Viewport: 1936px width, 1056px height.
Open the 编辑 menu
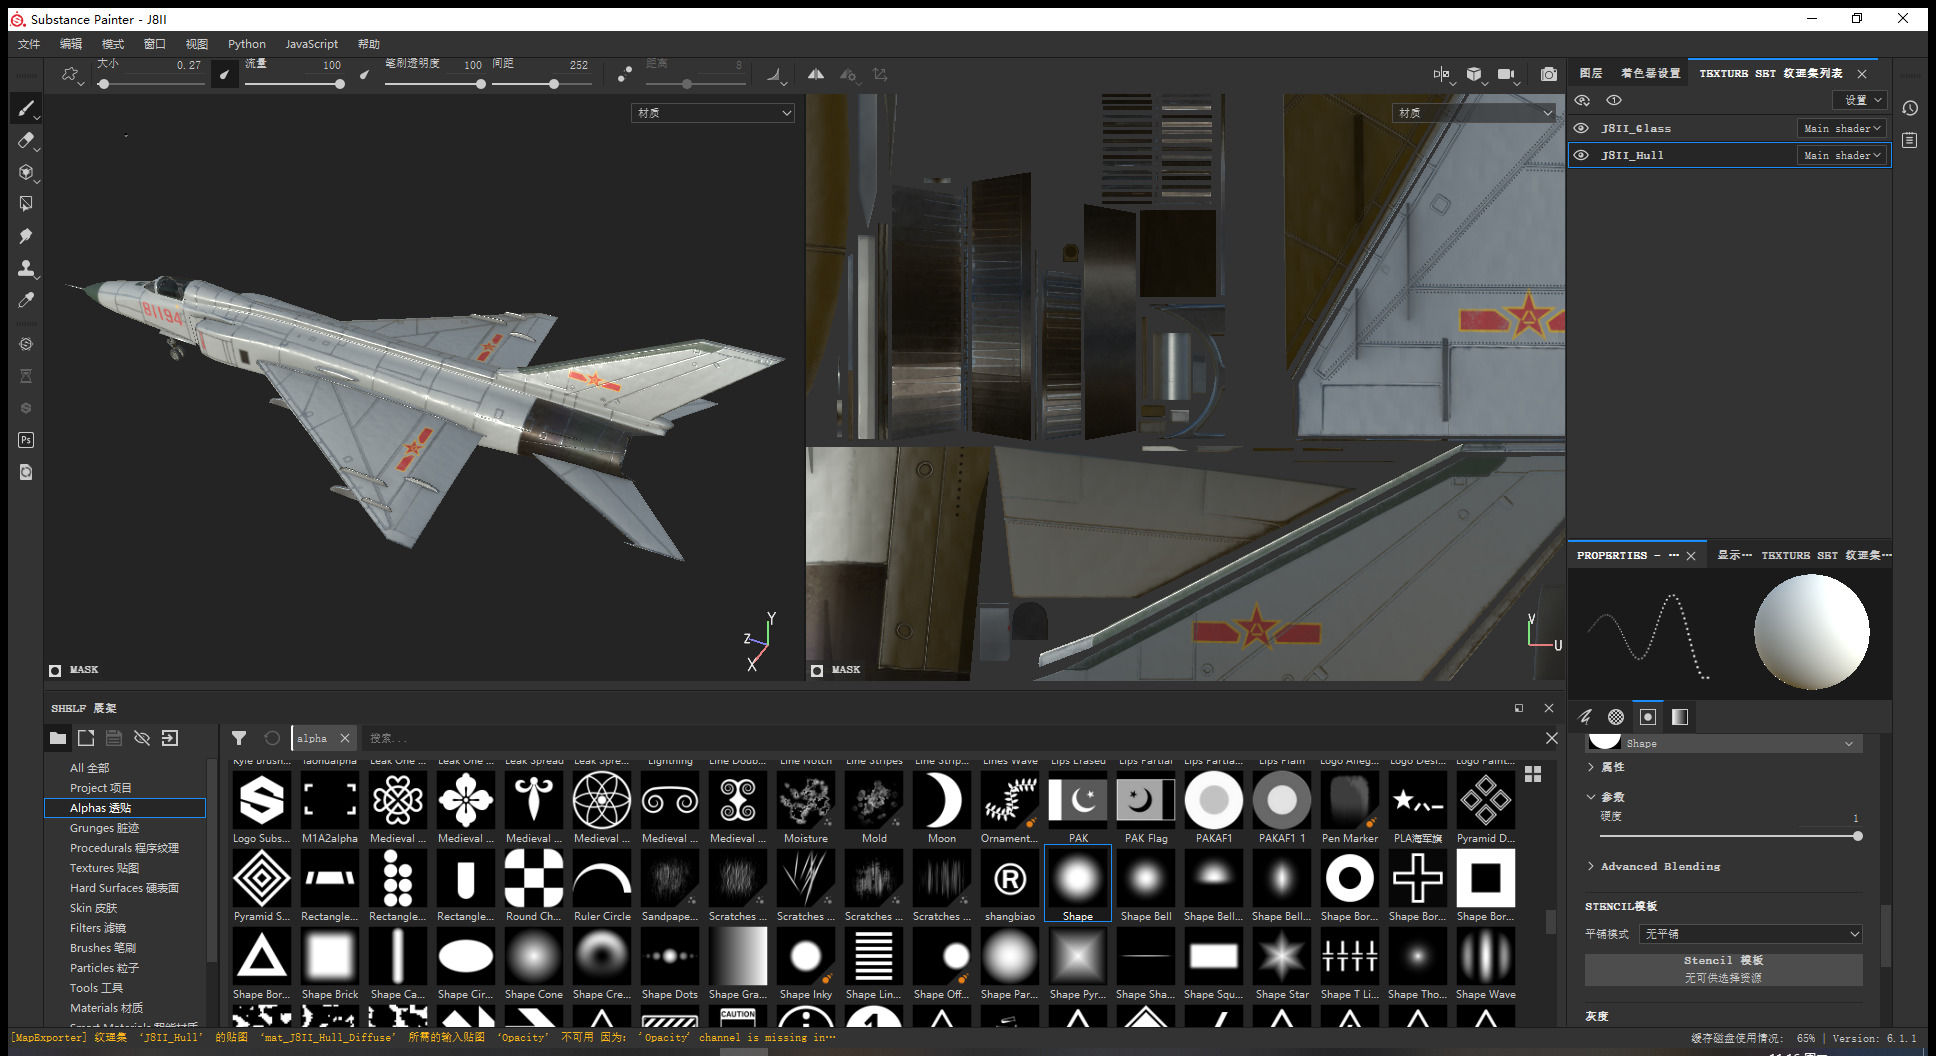pyautogui.click(x=71, y=44)
